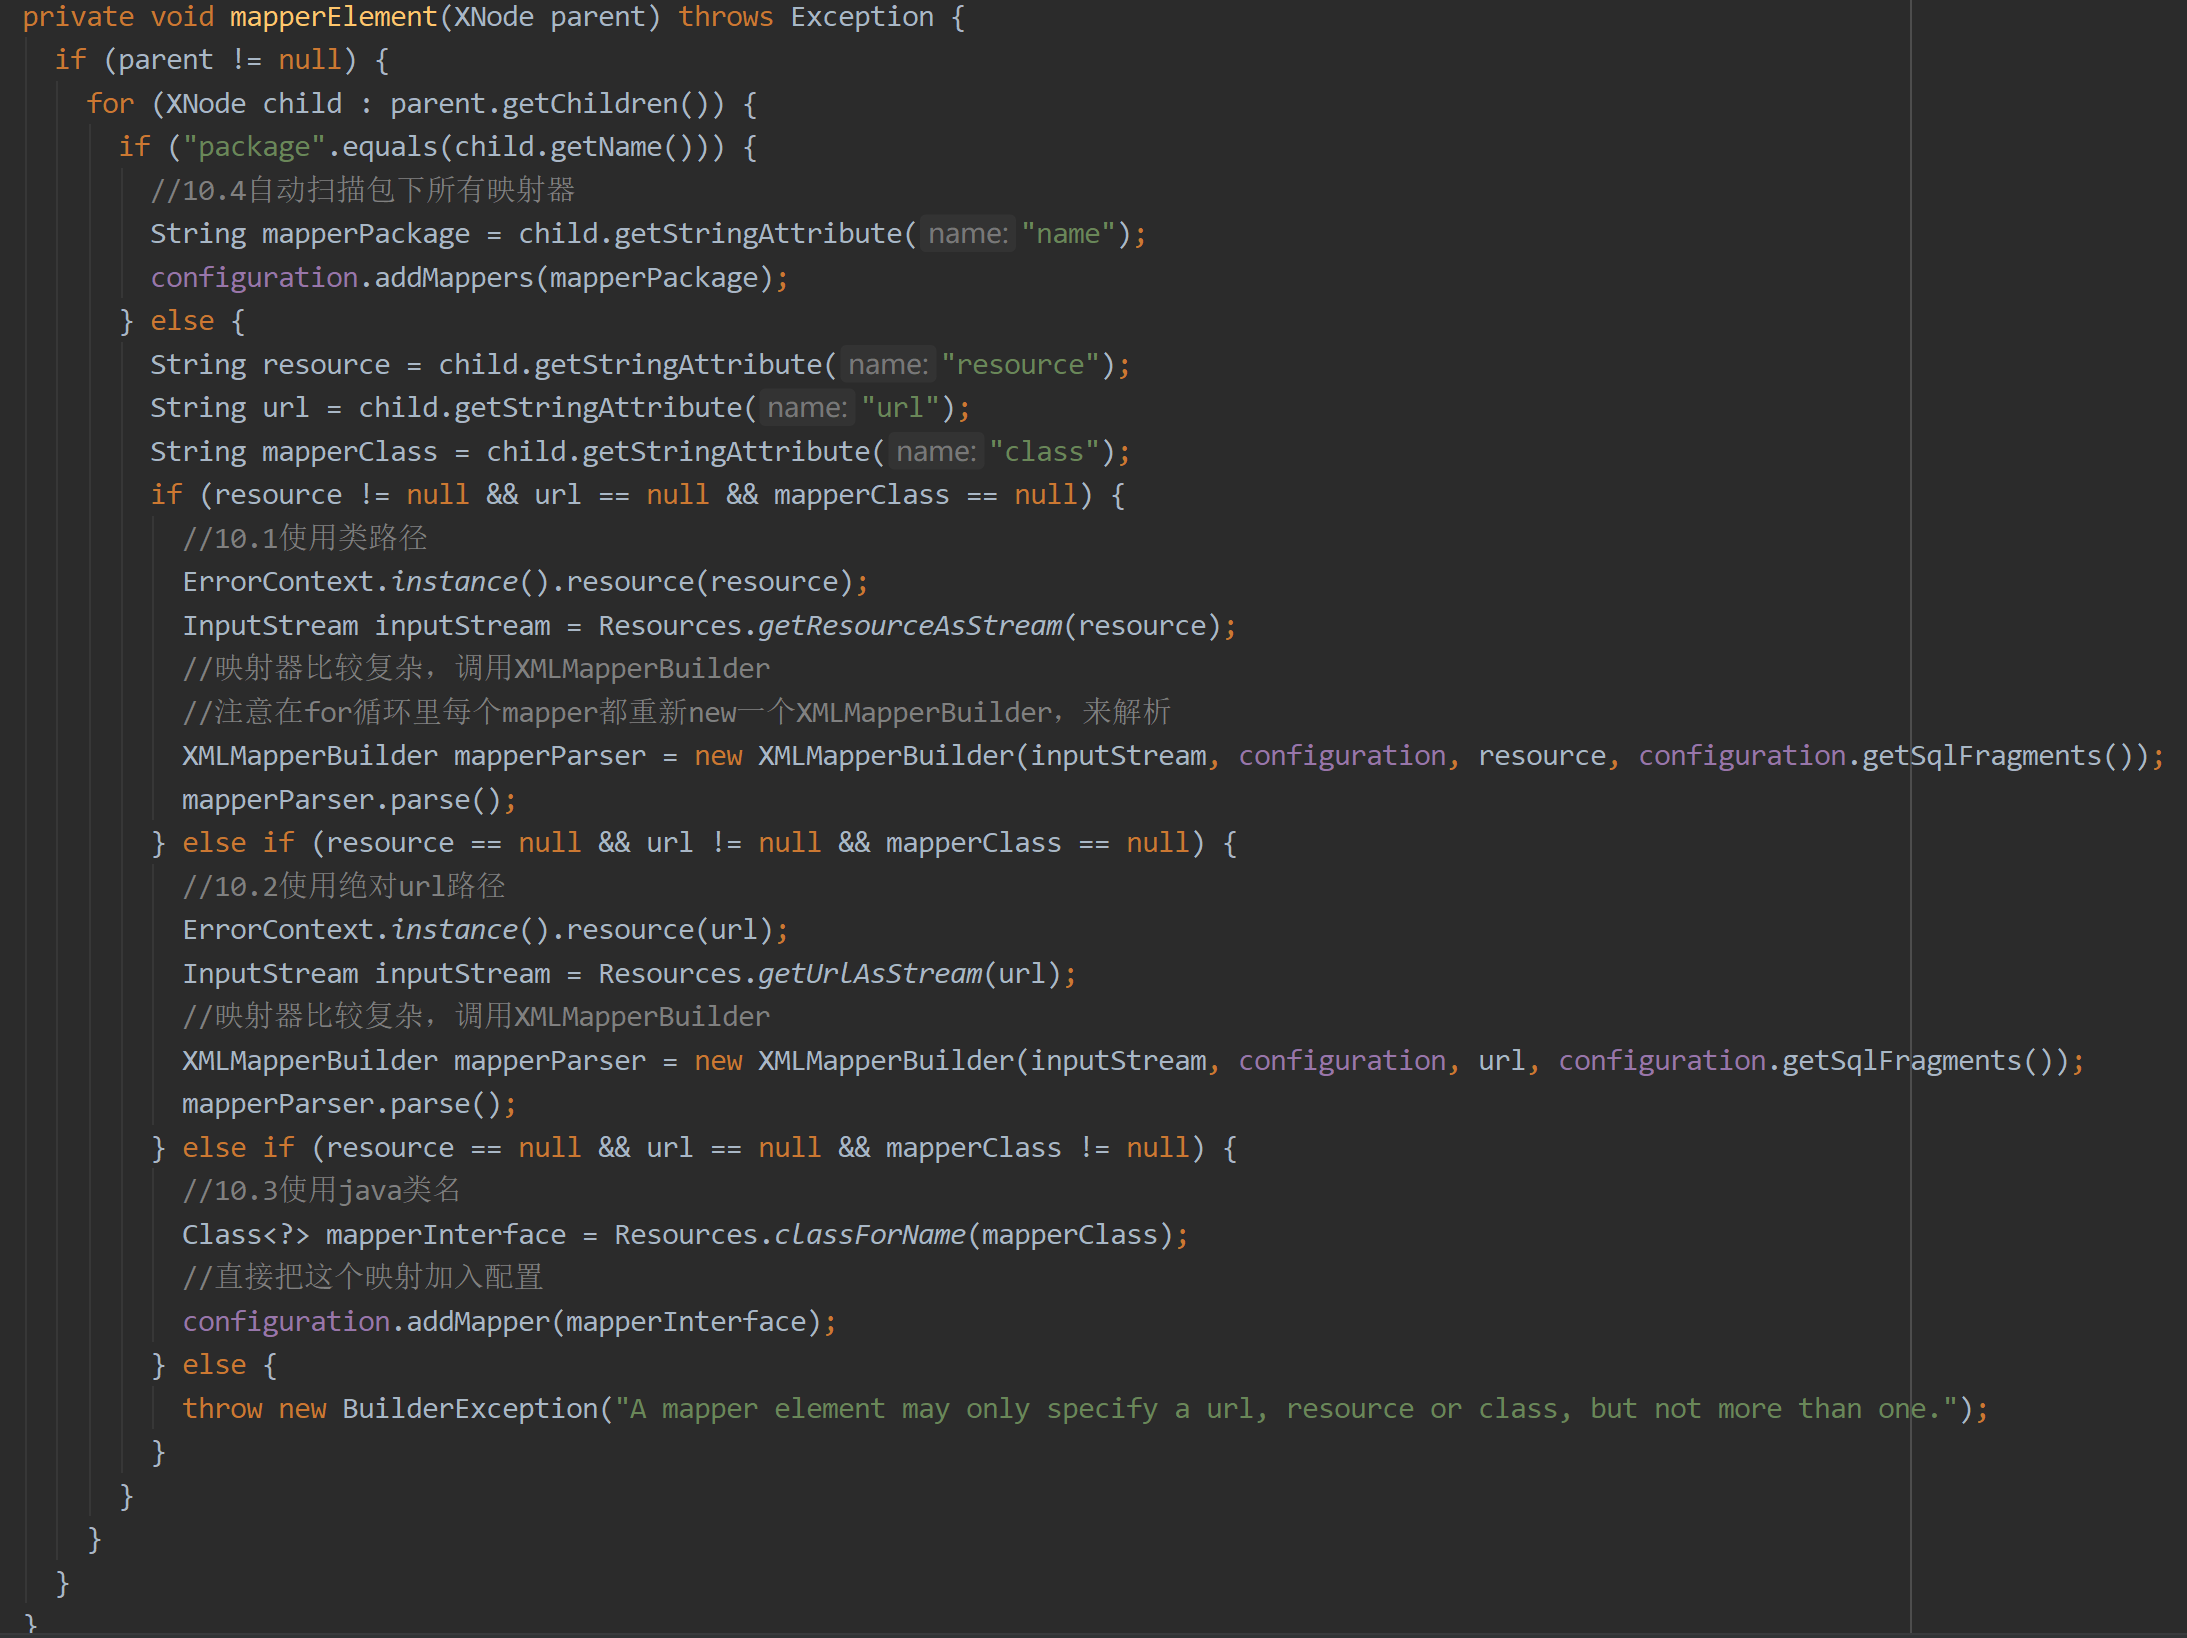
Task: Click the //10.4 package scan comment
Action: click(x=362, y=191)
